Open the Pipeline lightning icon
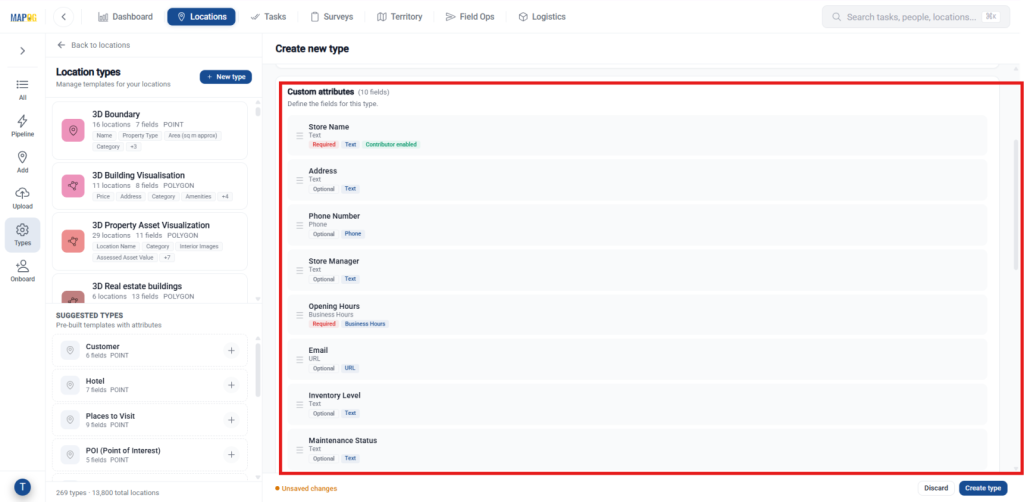Viewport: 1024px width, 502px height. [x=23, y=126]
